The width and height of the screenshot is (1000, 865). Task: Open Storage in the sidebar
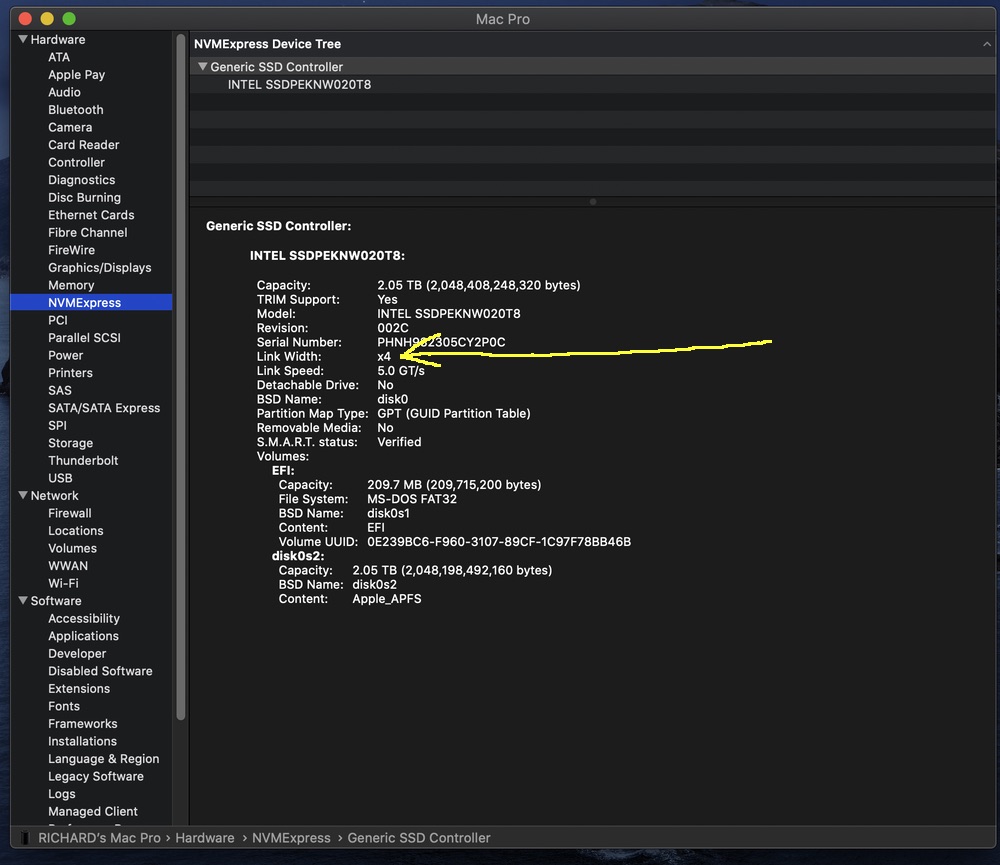click(x=70, y=443)
